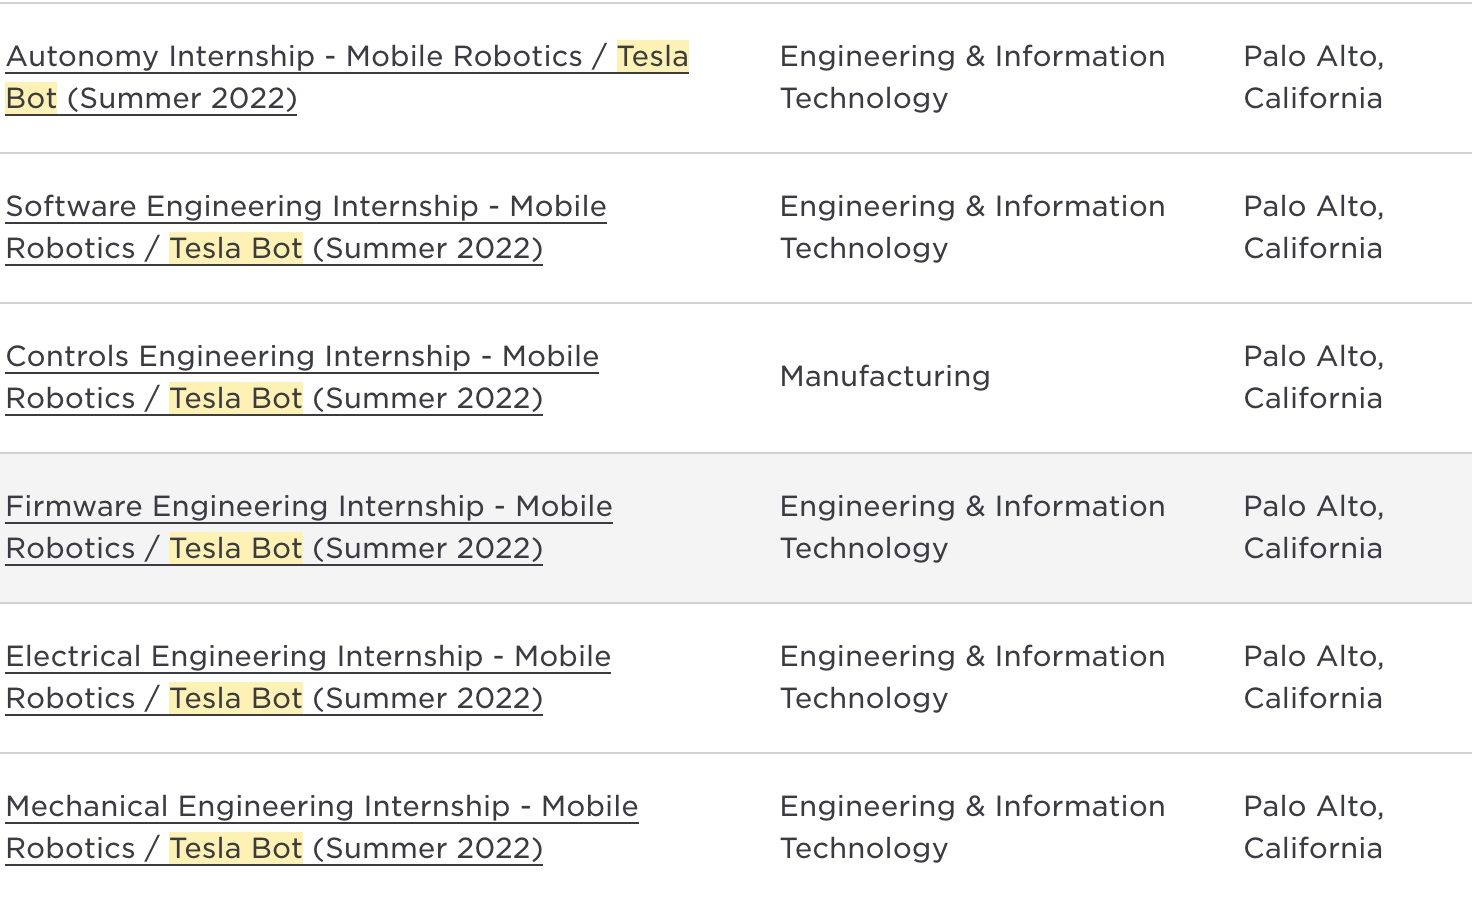1472x910 pixels.
Task: Click Palo Alto location in Controls row
Action: [1313, 377]
